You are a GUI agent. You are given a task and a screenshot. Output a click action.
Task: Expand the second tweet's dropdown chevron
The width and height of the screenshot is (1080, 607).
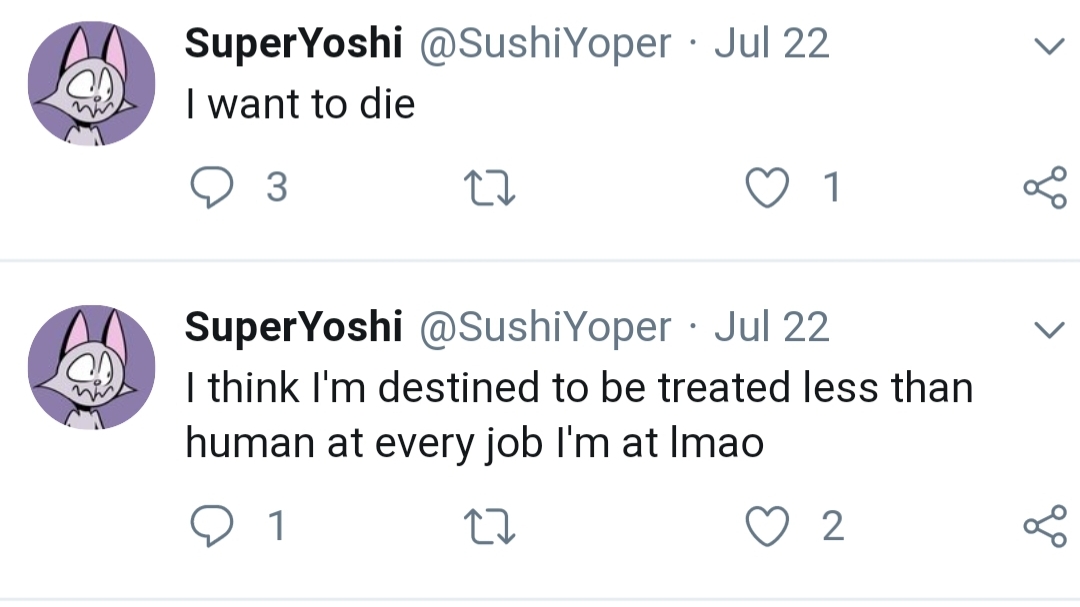click(1047, 329)
